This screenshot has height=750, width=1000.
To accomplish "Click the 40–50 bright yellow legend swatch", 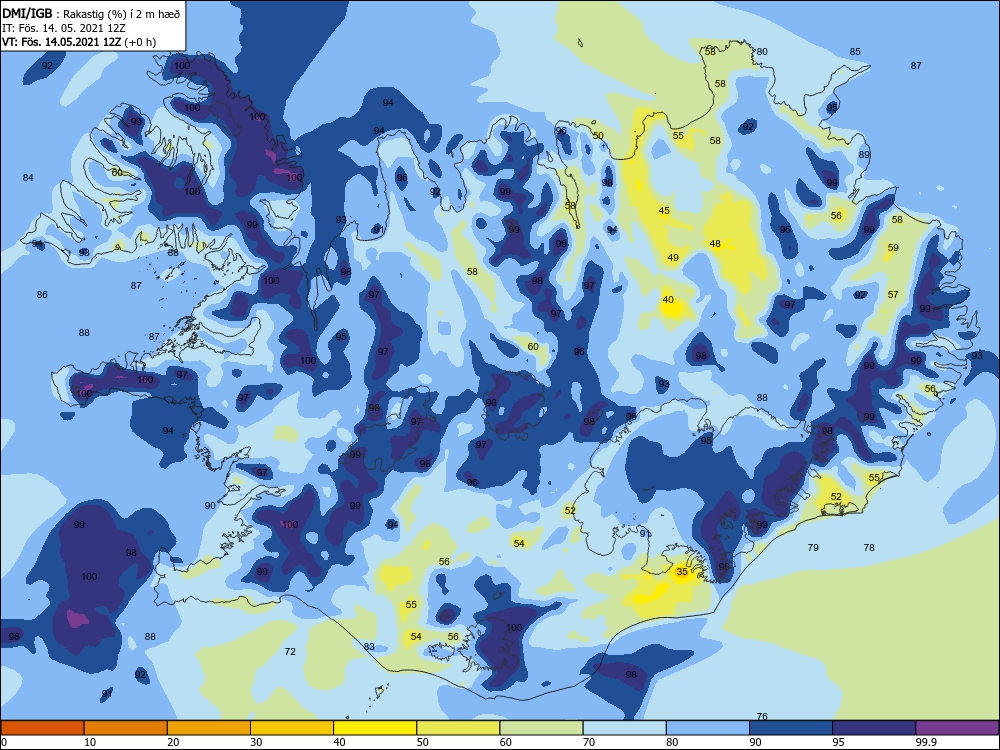I will (x=375, y=728).
